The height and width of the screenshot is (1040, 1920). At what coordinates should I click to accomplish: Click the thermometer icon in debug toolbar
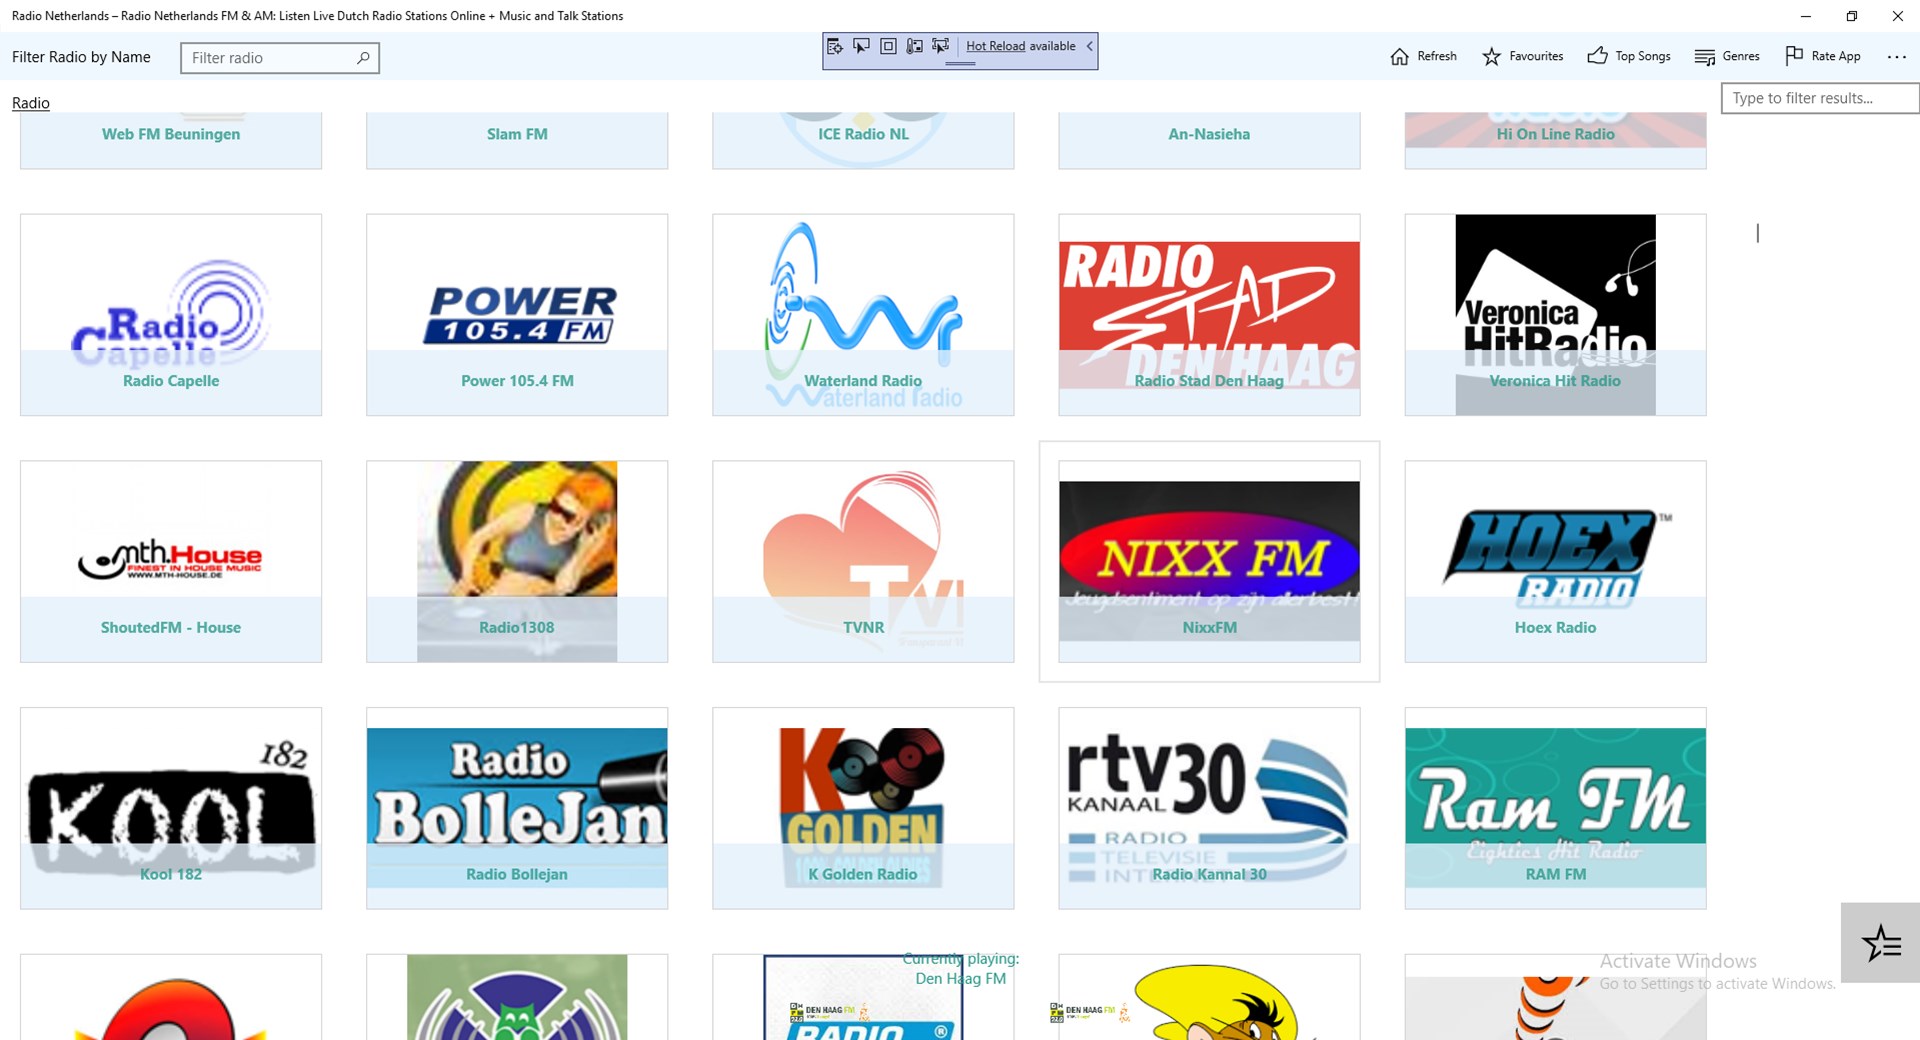coord(914,46)
